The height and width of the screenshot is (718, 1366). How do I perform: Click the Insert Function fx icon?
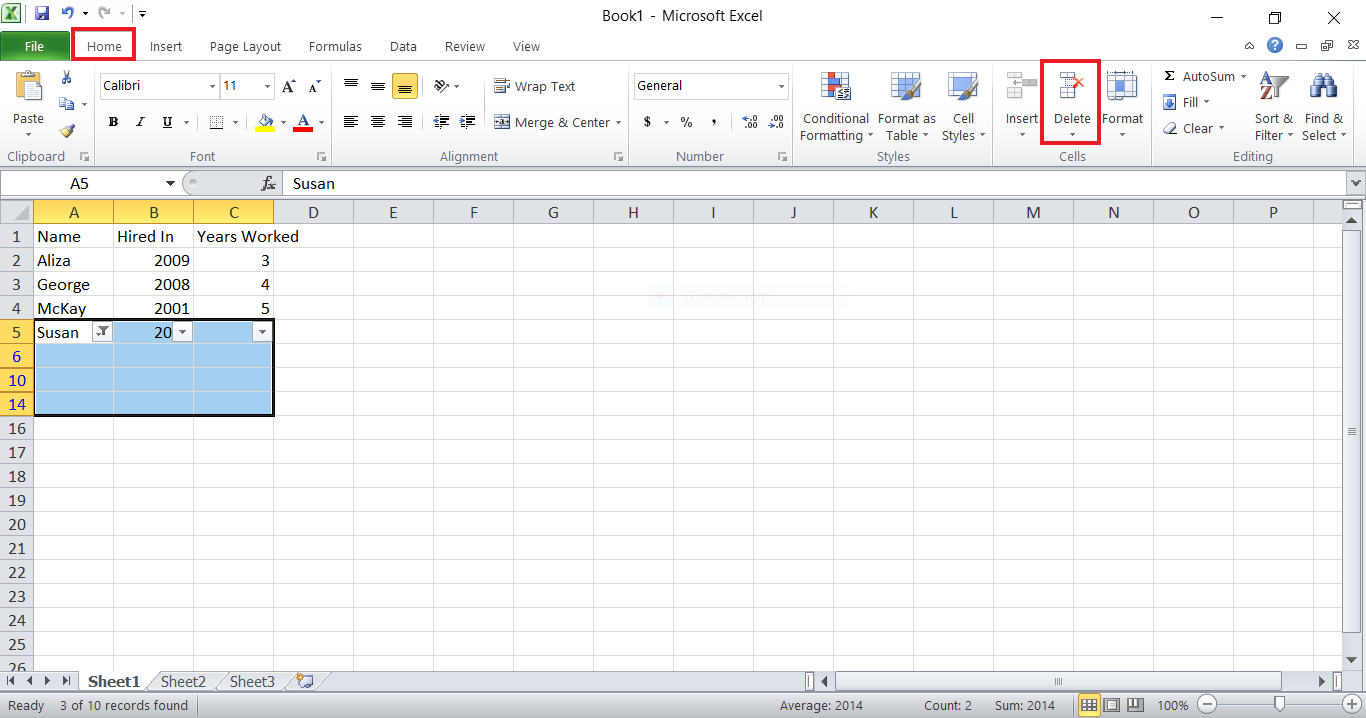(268, 183)
